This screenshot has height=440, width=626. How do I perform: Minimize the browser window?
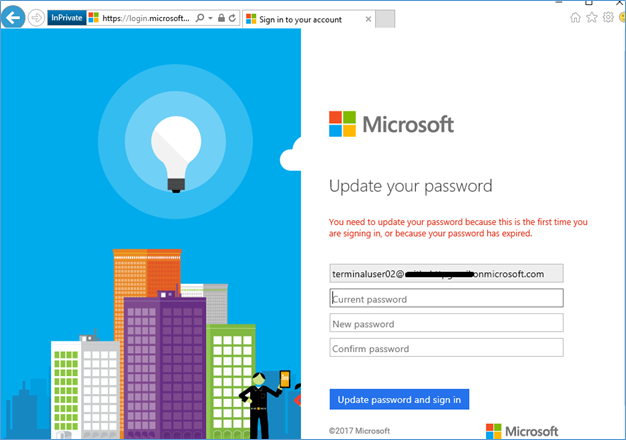point(559,2)
